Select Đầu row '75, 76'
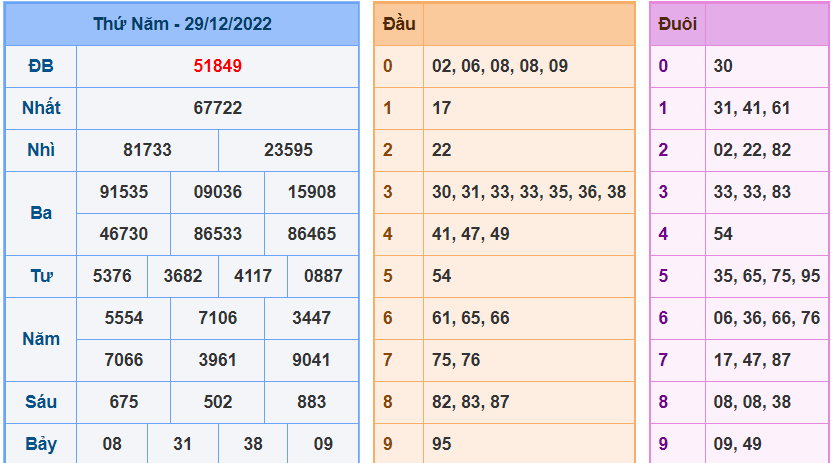Viewport: 831px width, 463px height. click(456, 360)
